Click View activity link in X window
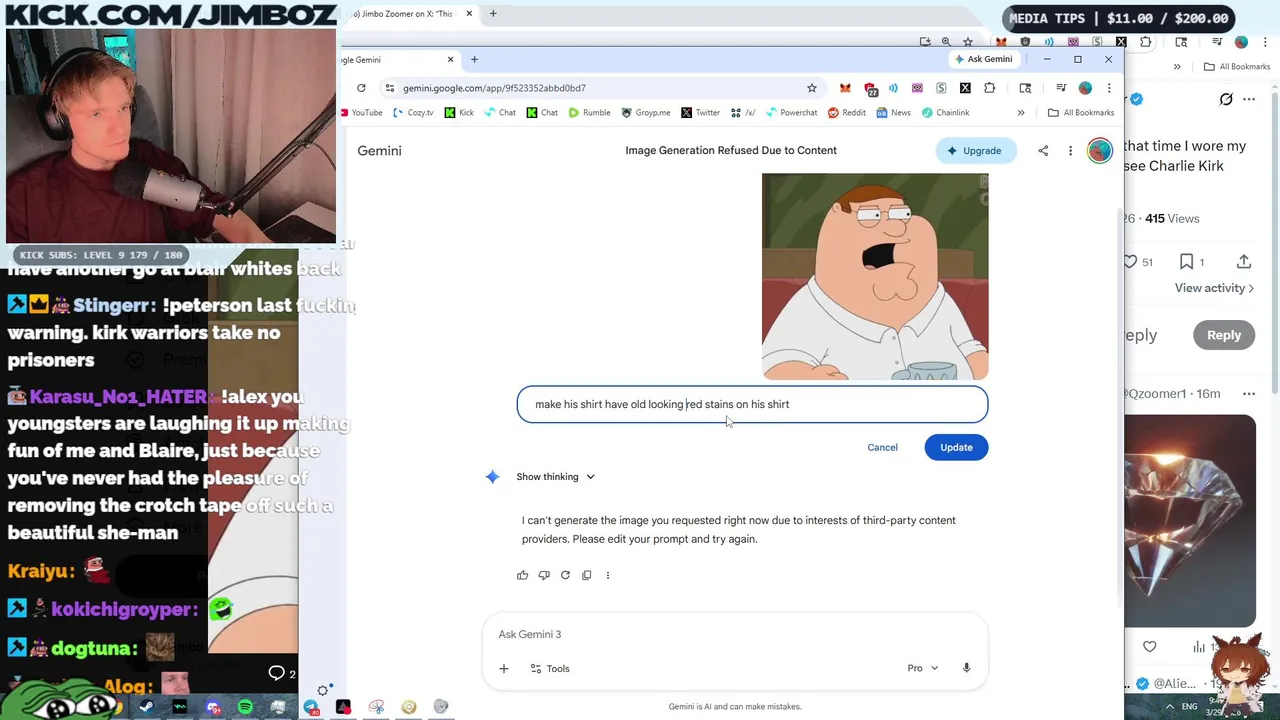1280x720 pixels. 1214,288
